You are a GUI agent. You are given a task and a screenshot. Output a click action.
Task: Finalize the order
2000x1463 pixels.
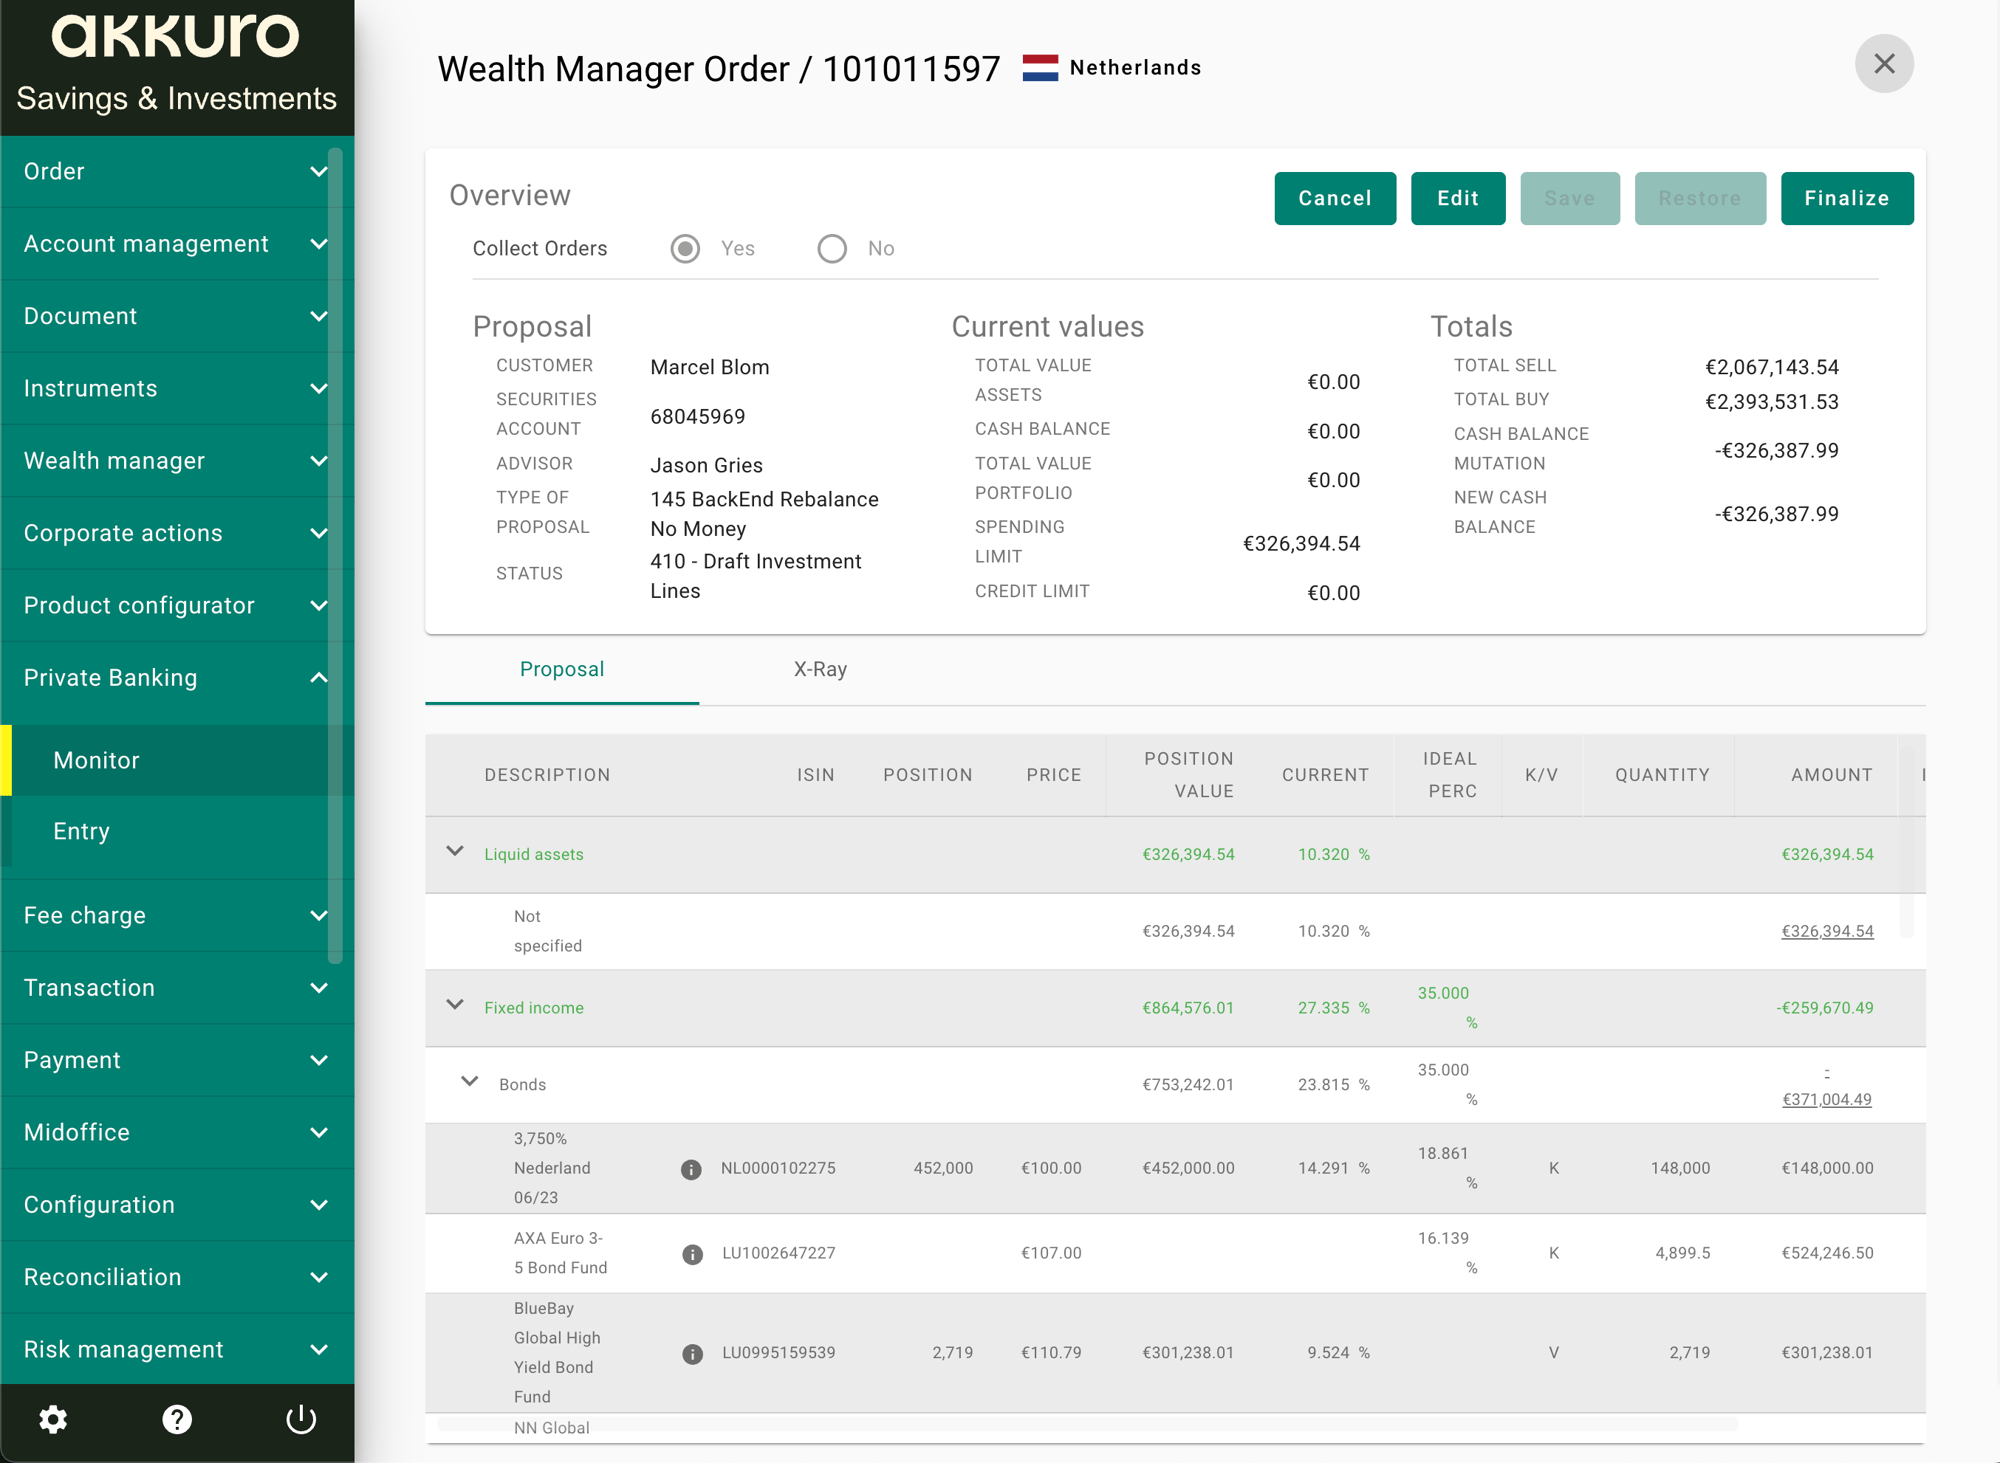[1847, 198]
